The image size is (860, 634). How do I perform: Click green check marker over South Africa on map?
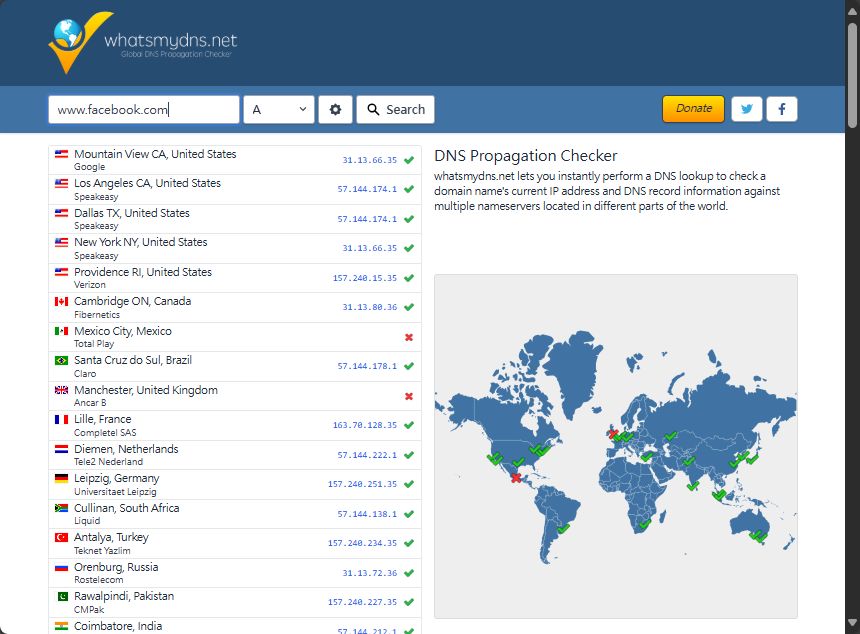pyautogui.click(x=644, y=523)
